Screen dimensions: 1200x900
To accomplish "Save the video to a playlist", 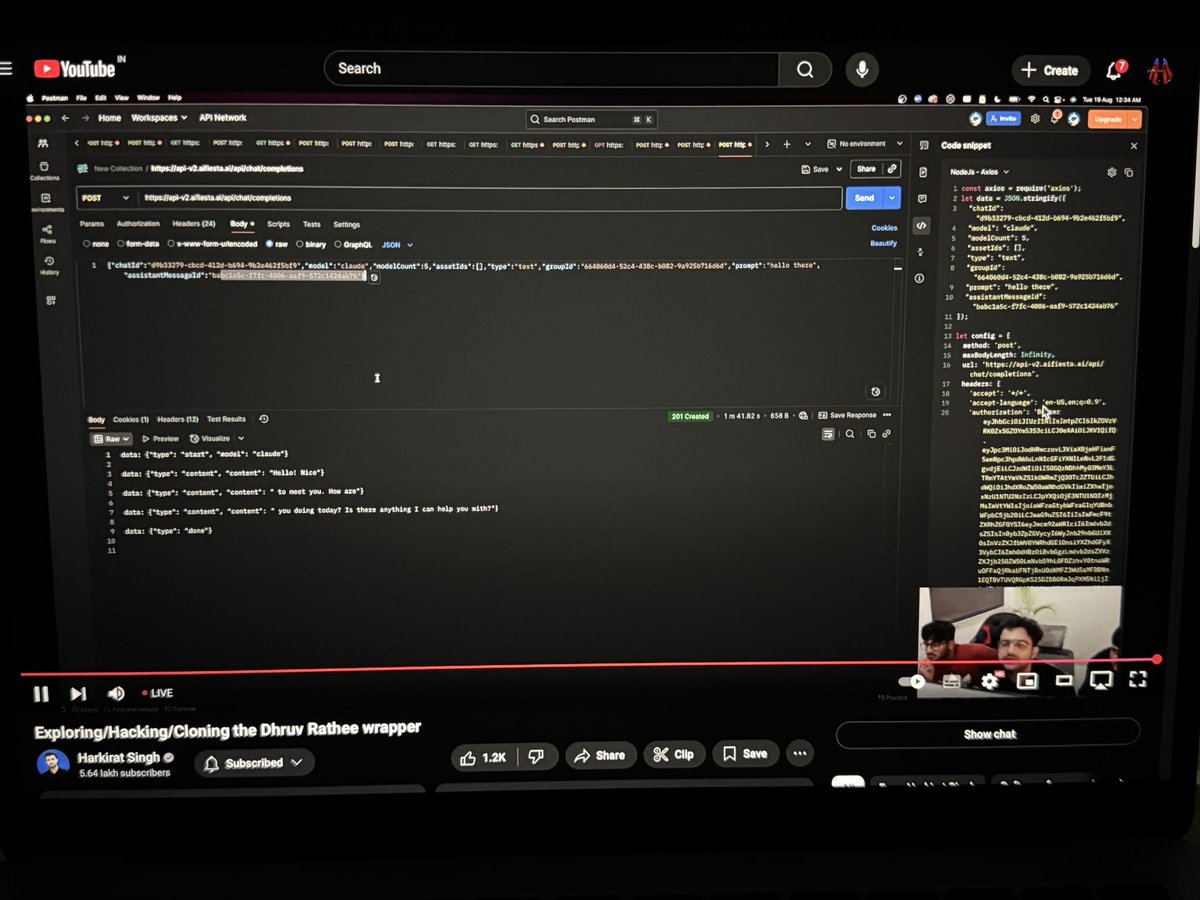I will (x=745, y=755).
